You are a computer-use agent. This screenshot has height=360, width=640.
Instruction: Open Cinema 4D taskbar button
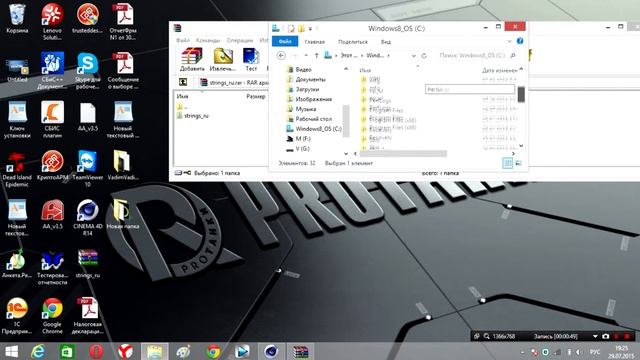[271, 351]
